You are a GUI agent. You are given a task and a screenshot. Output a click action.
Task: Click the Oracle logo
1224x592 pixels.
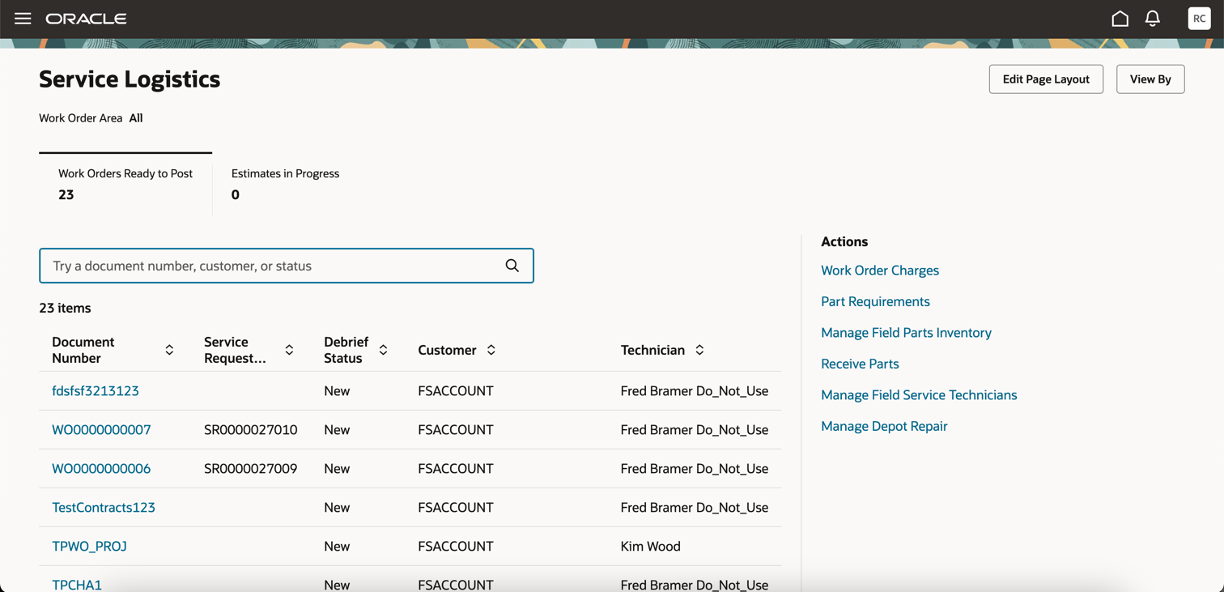pos(86,19)
